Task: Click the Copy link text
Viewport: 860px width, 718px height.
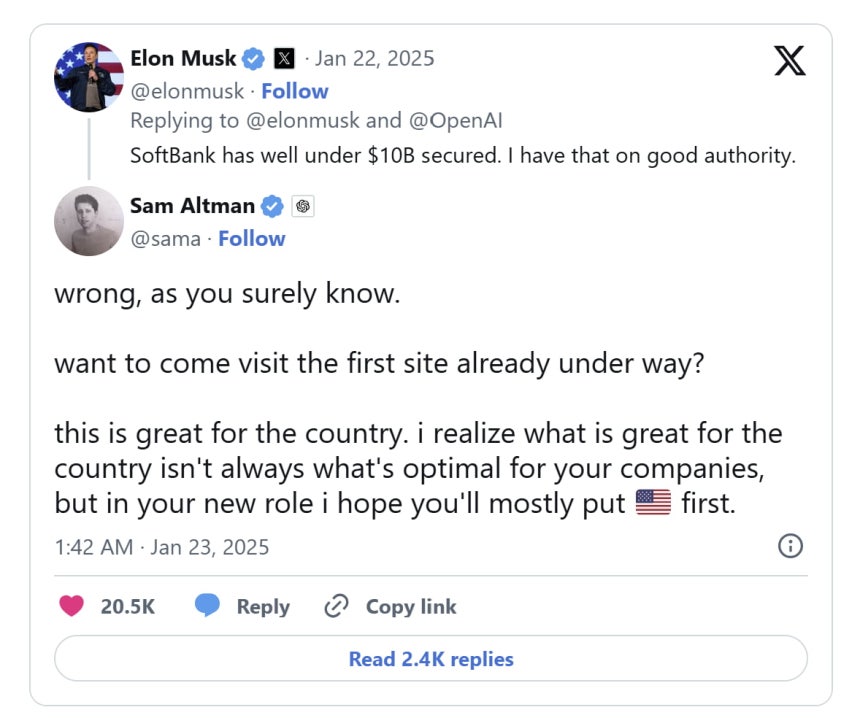Action: (x=411, y=607)
